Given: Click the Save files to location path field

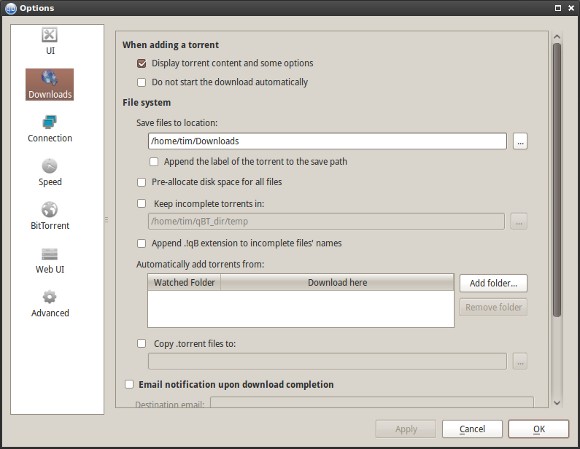Looking at the screenshot, I should pyautogui.click(x=327, y=141).
